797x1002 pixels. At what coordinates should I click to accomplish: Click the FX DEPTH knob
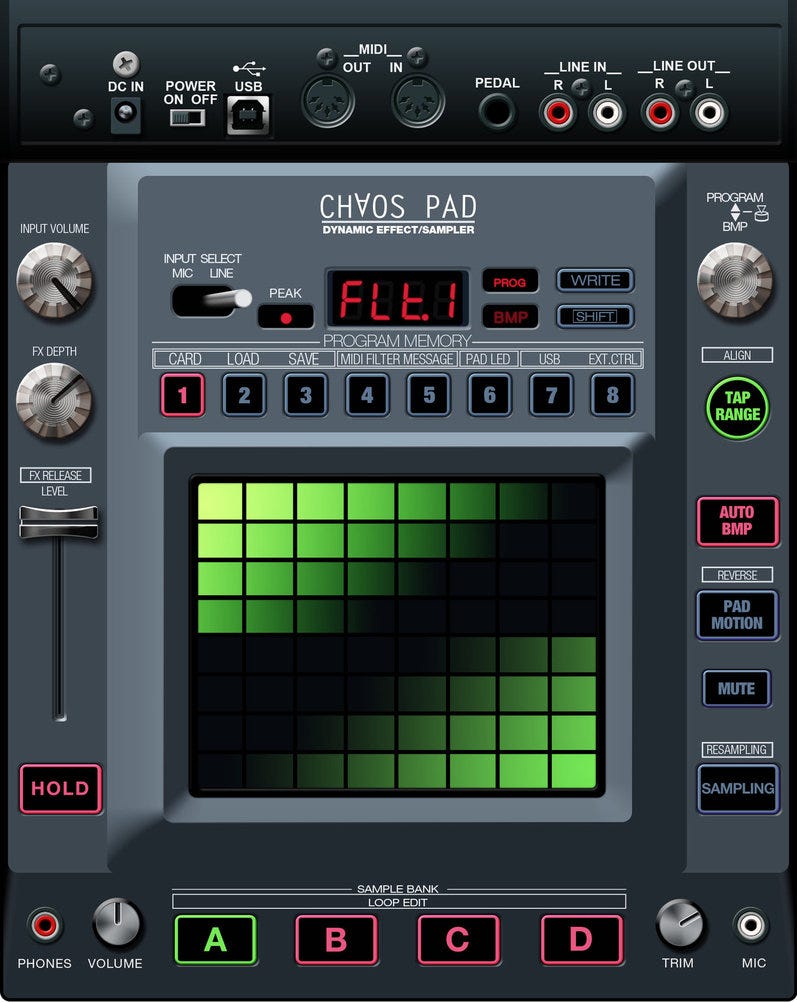coord(54,400)
